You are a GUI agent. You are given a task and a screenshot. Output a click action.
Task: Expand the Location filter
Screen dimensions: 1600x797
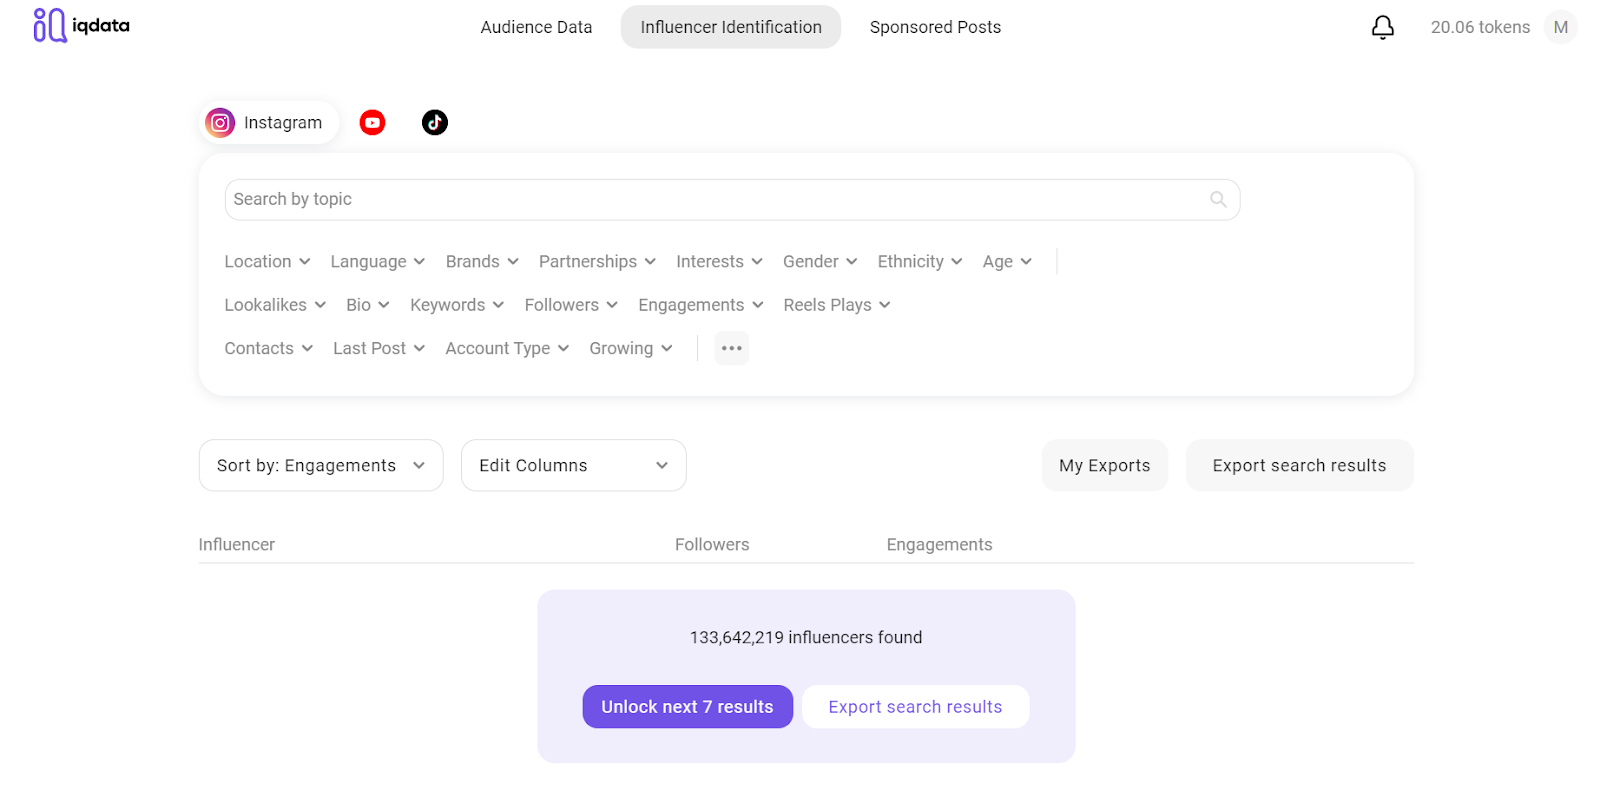coord(267,262)
